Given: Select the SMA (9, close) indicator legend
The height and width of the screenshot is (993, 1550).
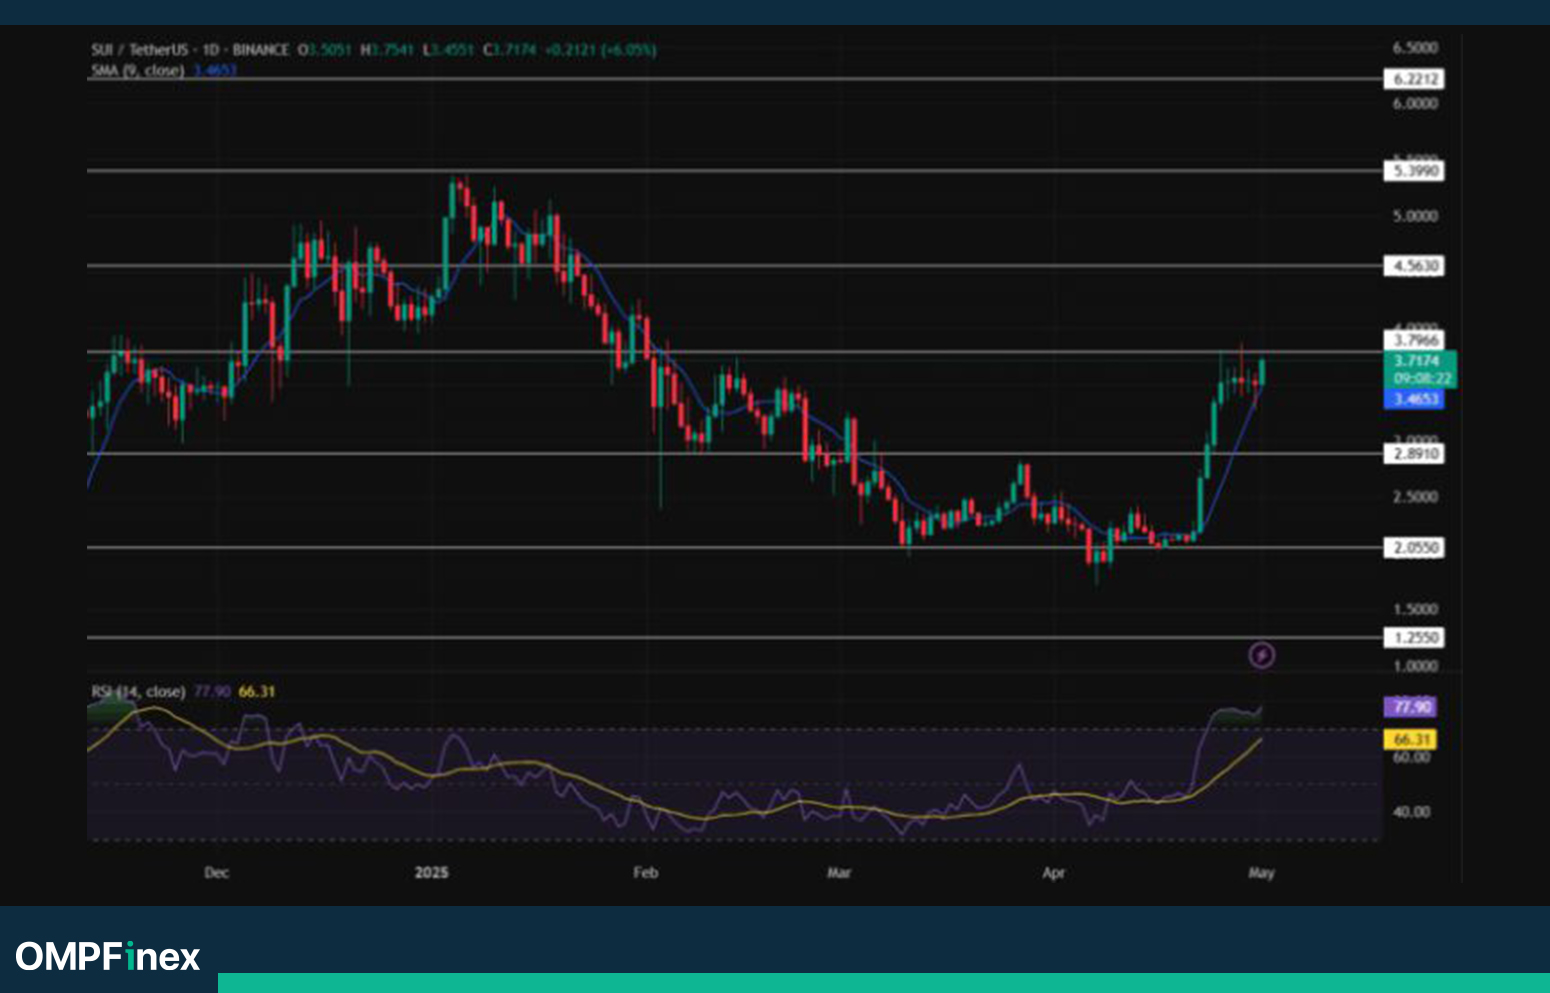Looking at the screenshot, I should click(x=138, y=70).
